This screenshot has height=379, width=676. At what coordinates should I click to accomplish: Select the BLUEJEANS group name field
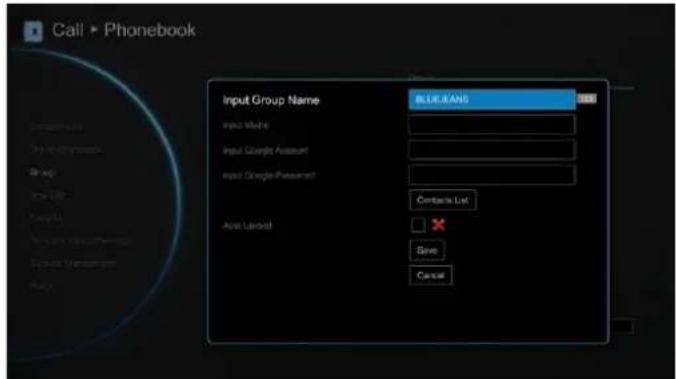pyautogui.click(x=491, y=100)
